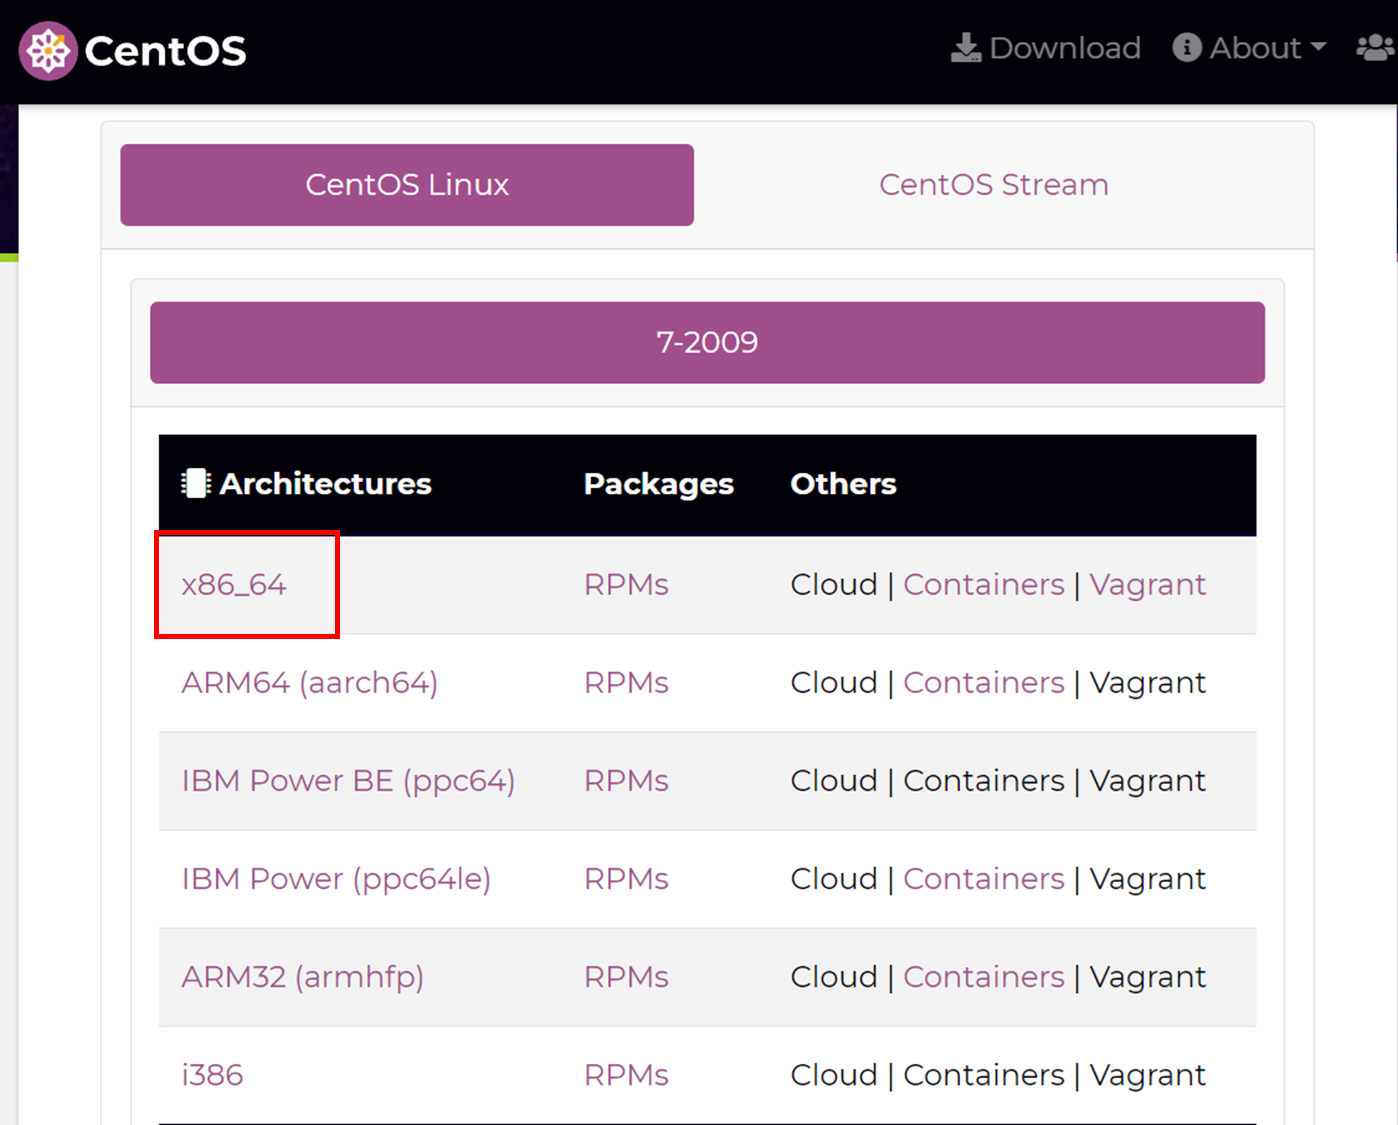1398x1125 pixels.
Task: Open Containers link in ppc64le row
Action: tap(984, 879)
